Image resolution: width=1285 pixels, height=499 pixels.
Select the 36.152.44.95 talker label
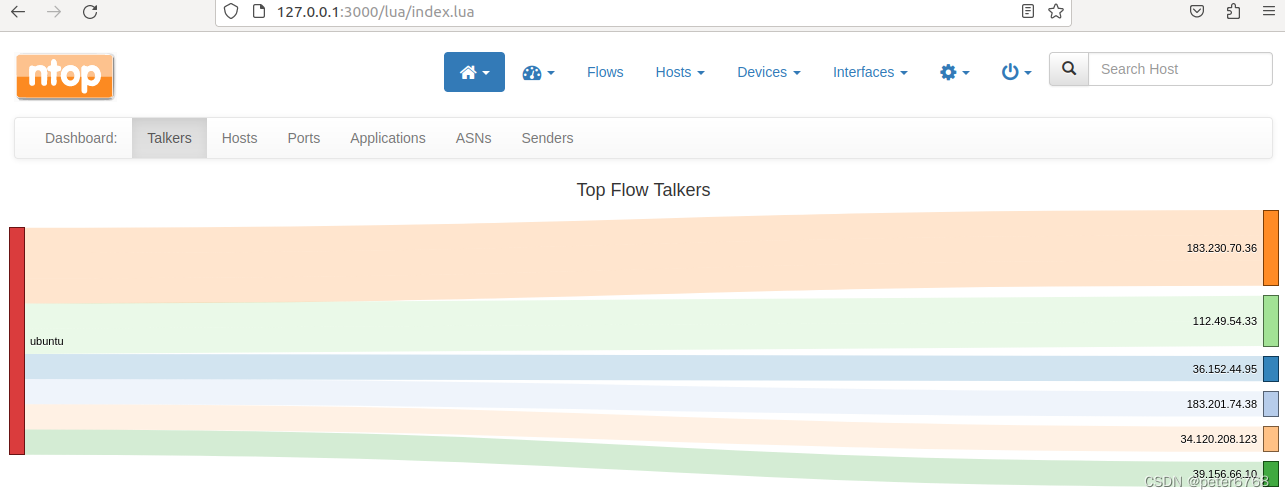pos(1224,369)
